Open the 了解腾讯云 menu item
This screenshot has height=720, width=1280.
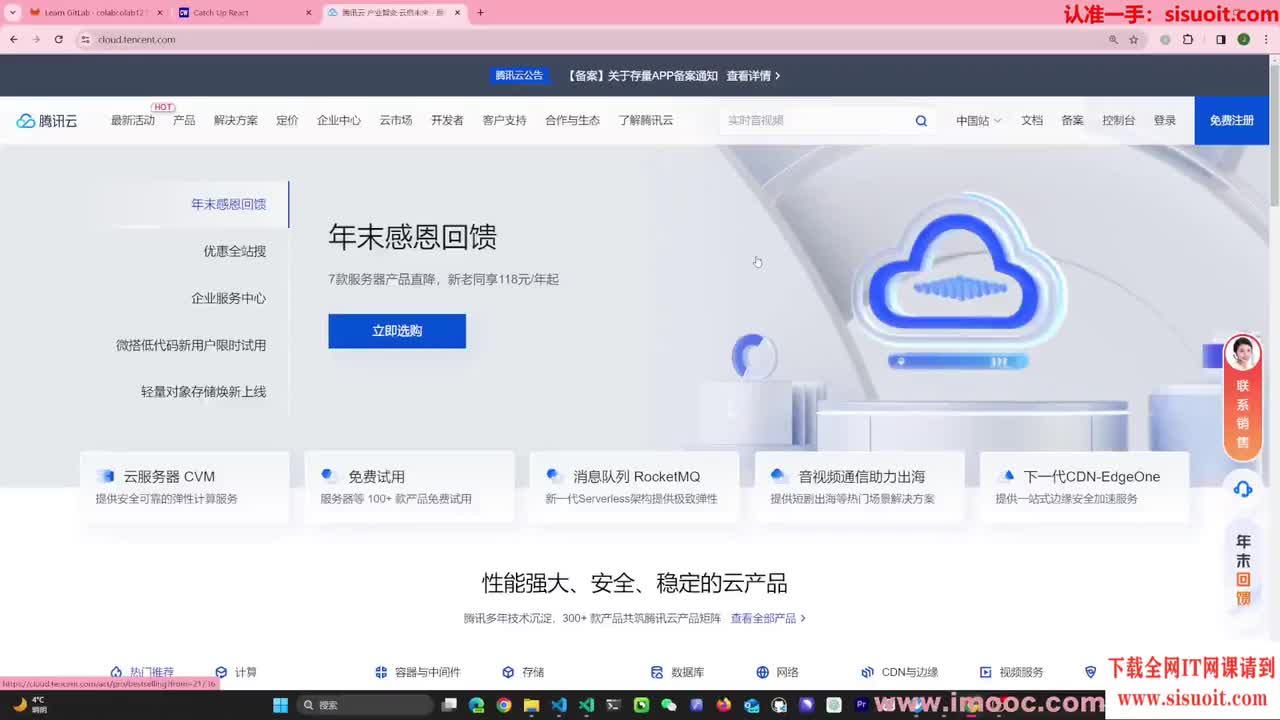pos(646,120)
